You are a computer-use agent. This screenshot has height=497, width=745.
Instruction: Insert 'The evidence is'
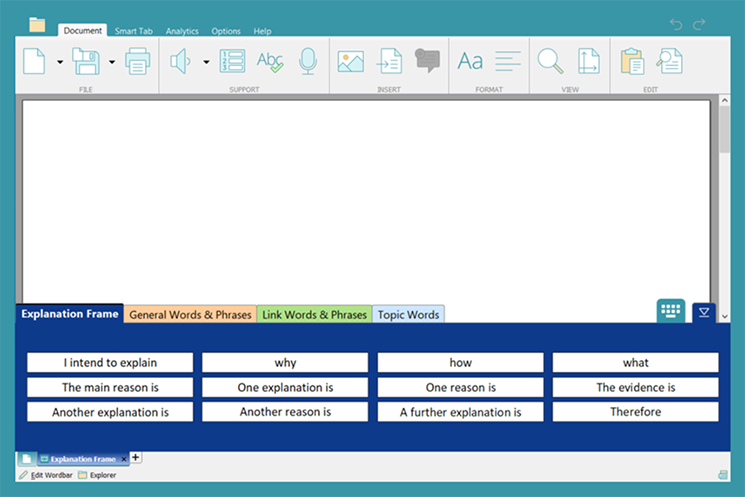635,387
